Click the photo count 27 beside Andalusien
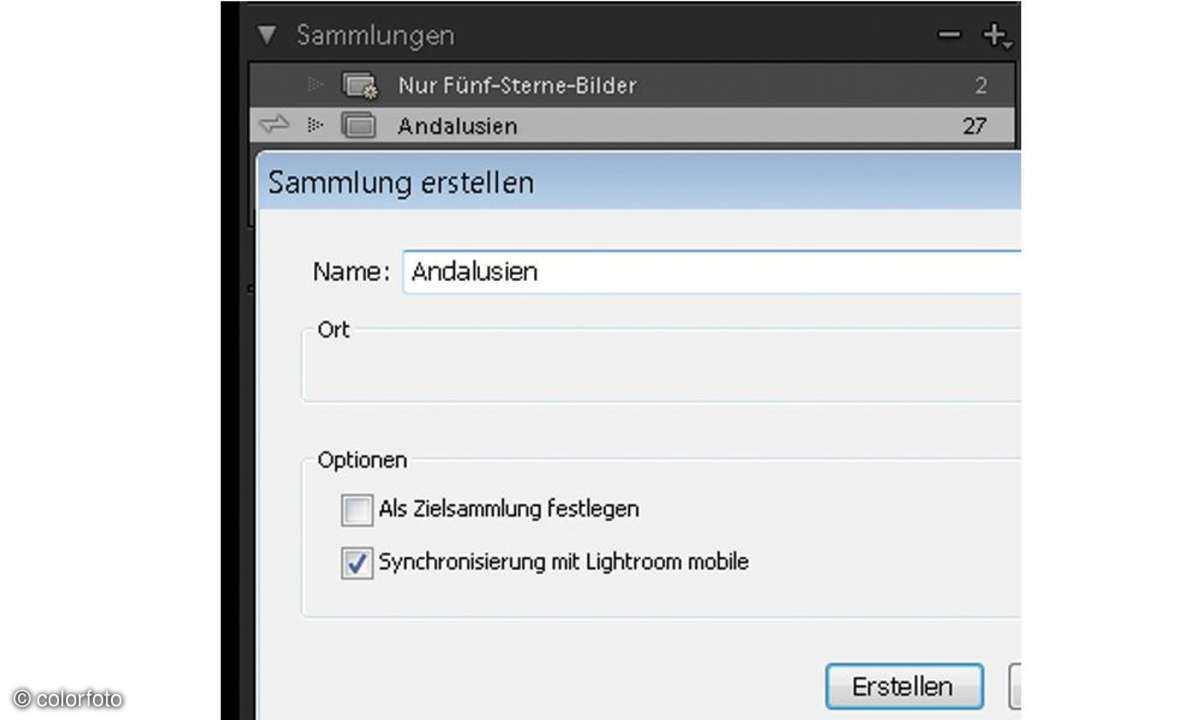This screenshot has height=720, width=1200. coord(973,126)
